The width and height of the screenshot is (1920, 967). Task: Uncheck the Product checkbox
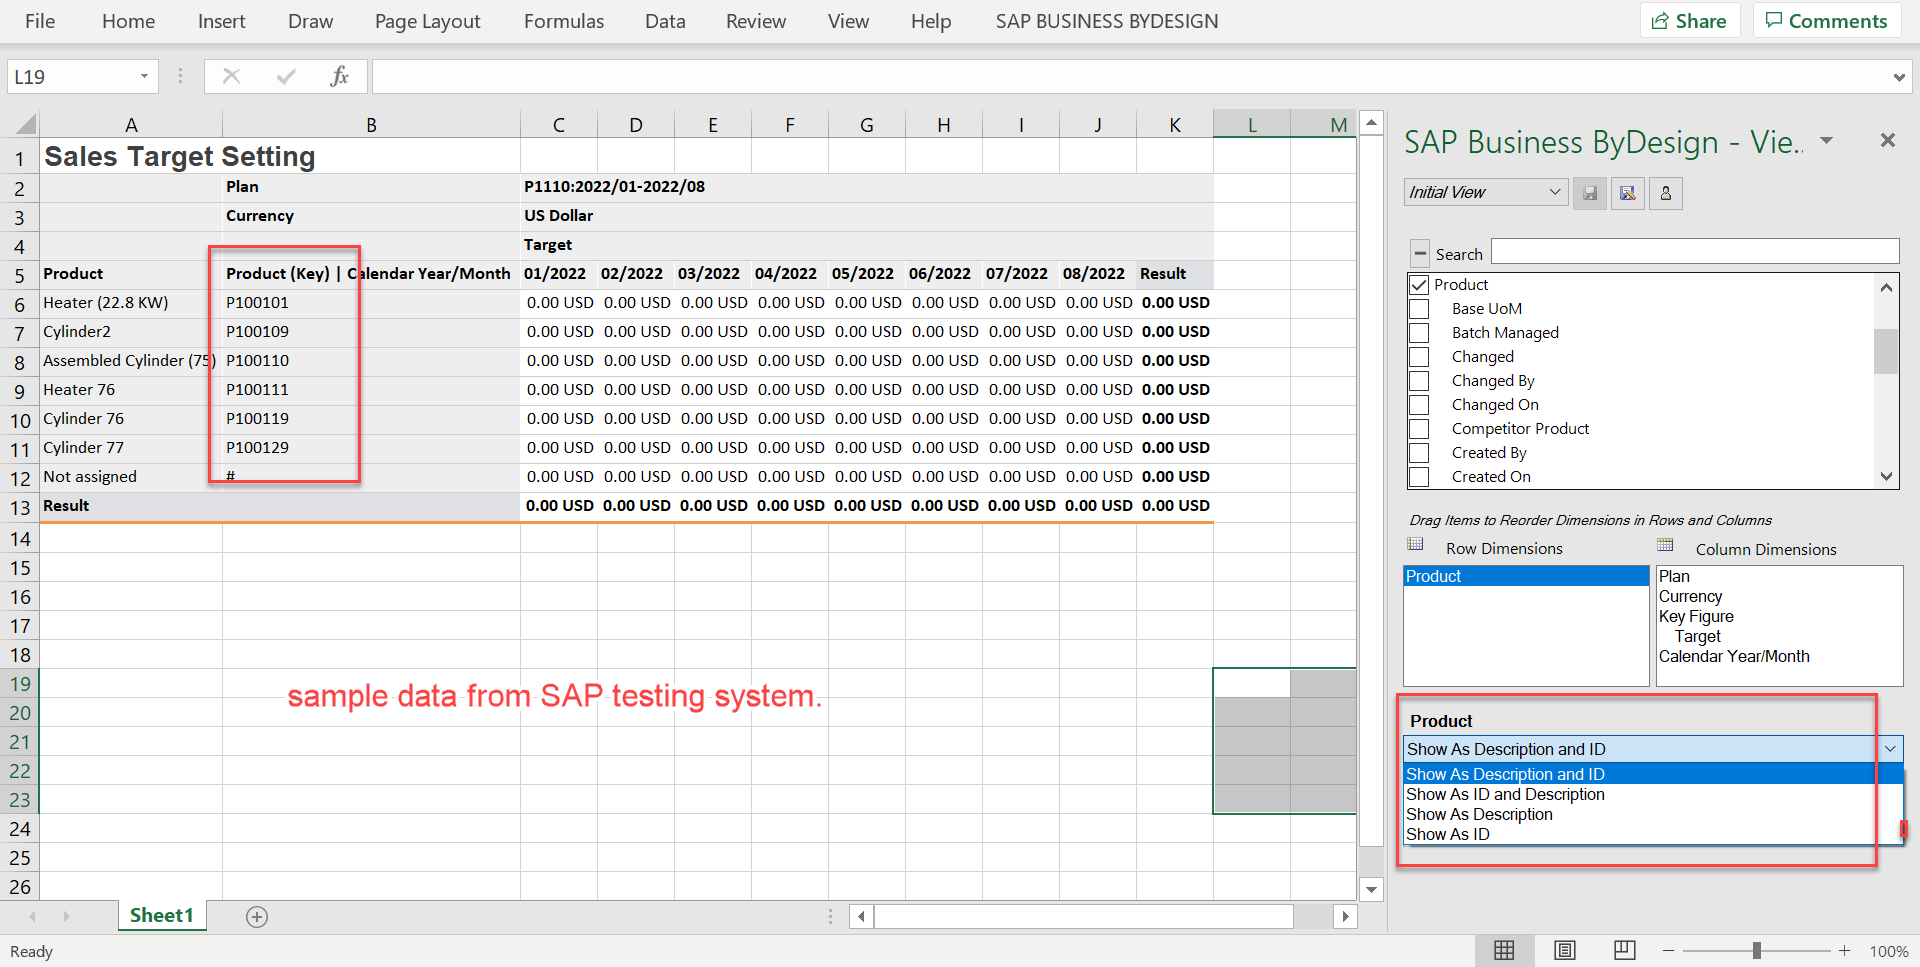tap(1419, 285)
